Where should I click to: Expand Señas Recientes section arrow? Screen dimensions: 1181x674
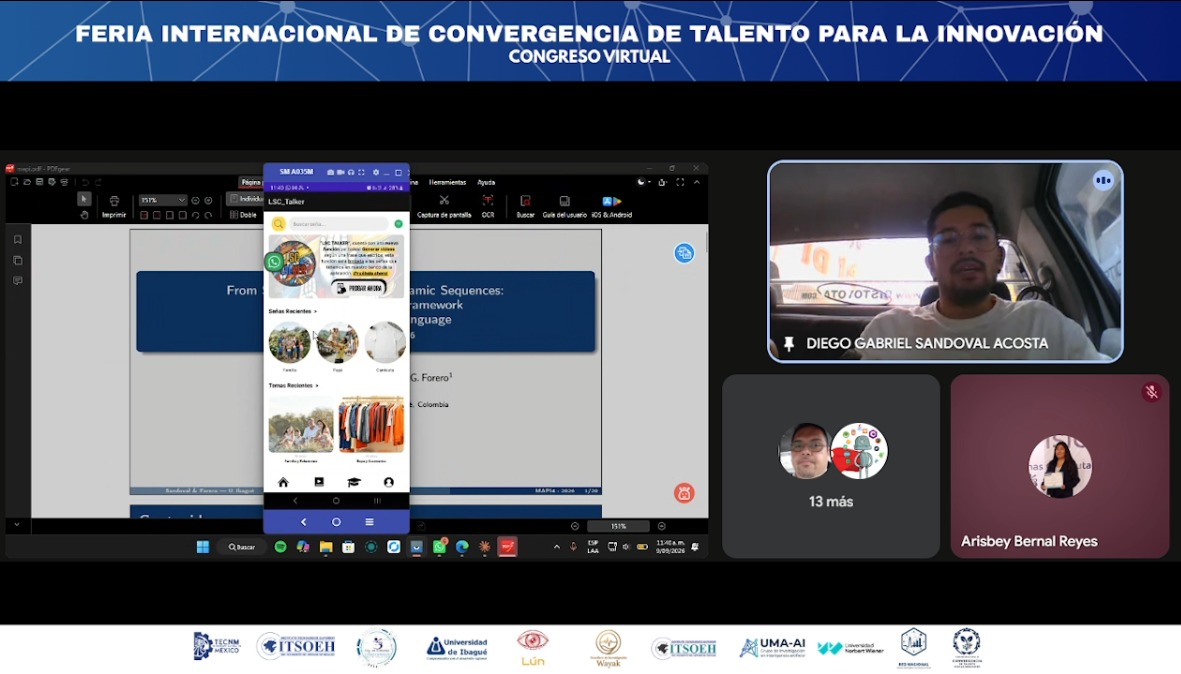[x=316, y=311]
